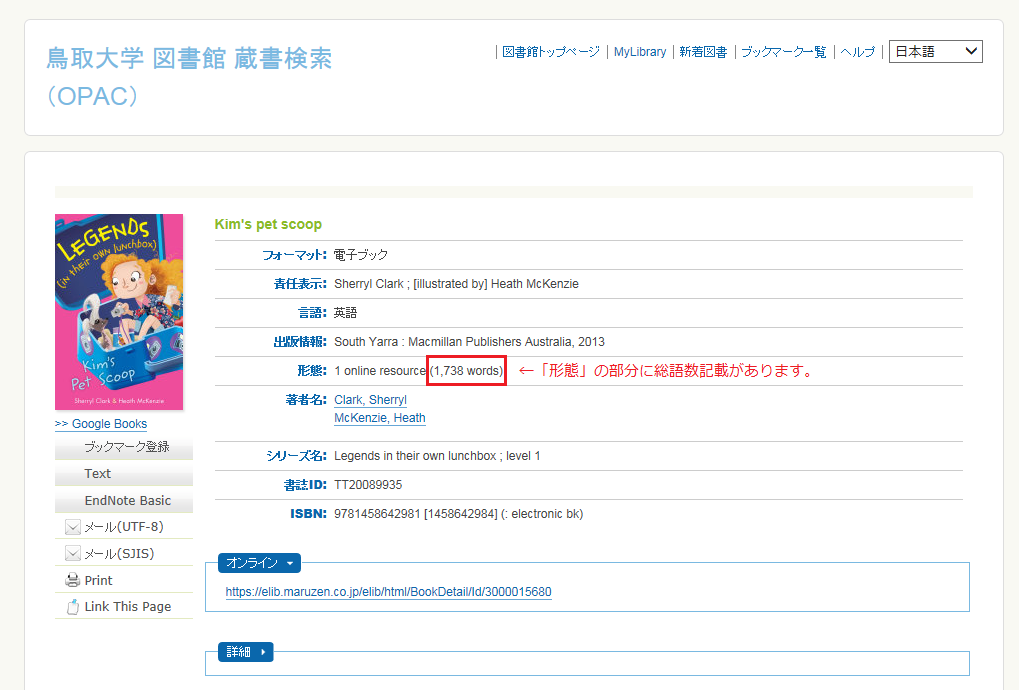Image resolution: width=1019 pixels, height=690 pixels.
Task: Click the printer icon beside Print
Action: pos(72,580)
